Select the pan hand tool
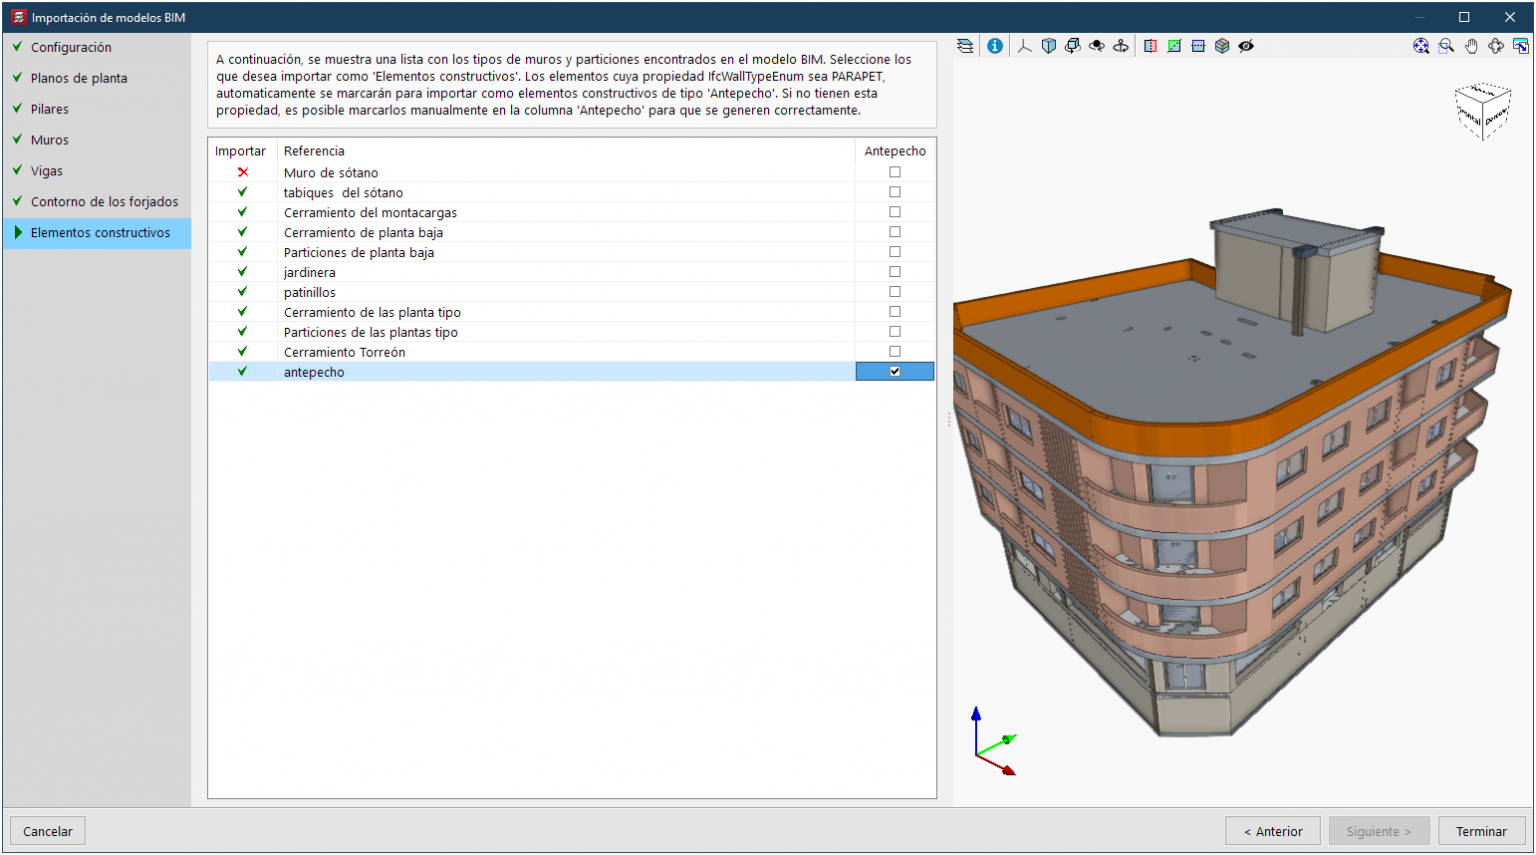This screenshot has height=855, width=1536. [x=1471, y=46]
